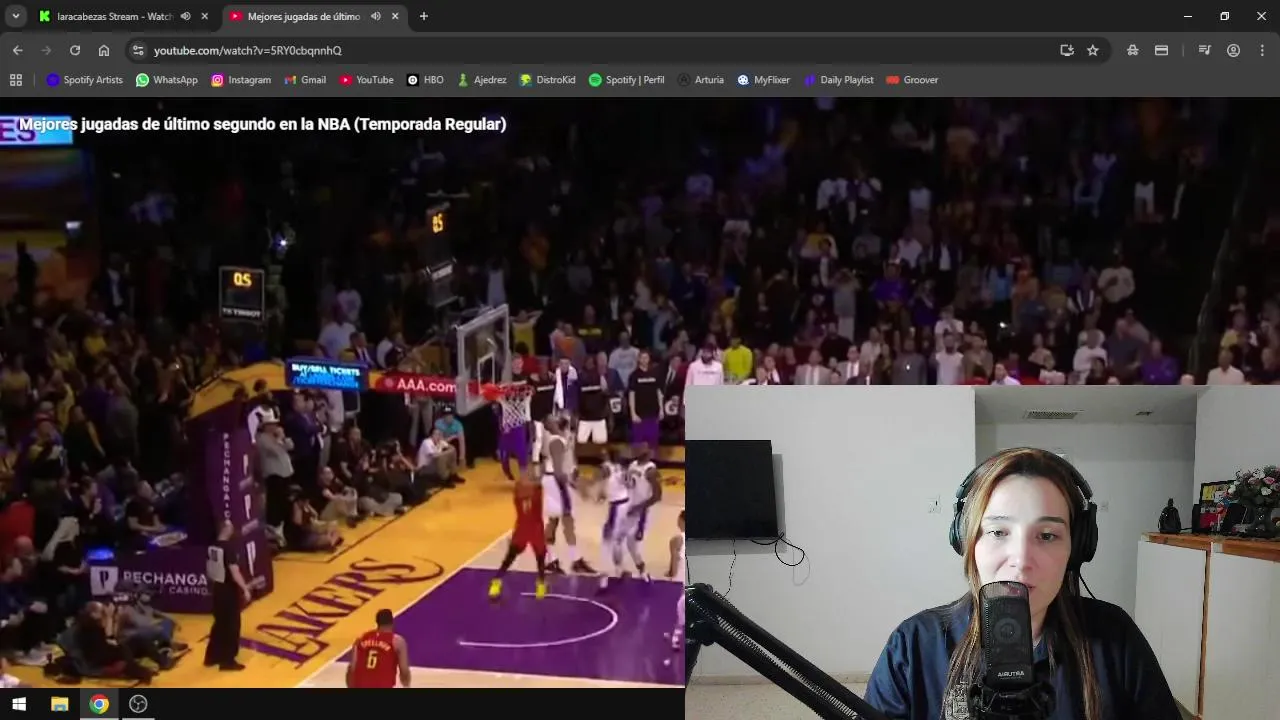Open the wallet card toolbar icon

click(1161, 50)
